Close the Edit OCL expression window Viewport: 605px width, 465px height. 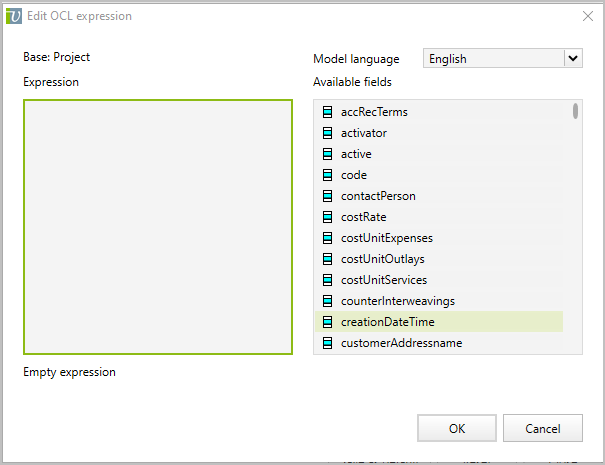click(587, 16)
